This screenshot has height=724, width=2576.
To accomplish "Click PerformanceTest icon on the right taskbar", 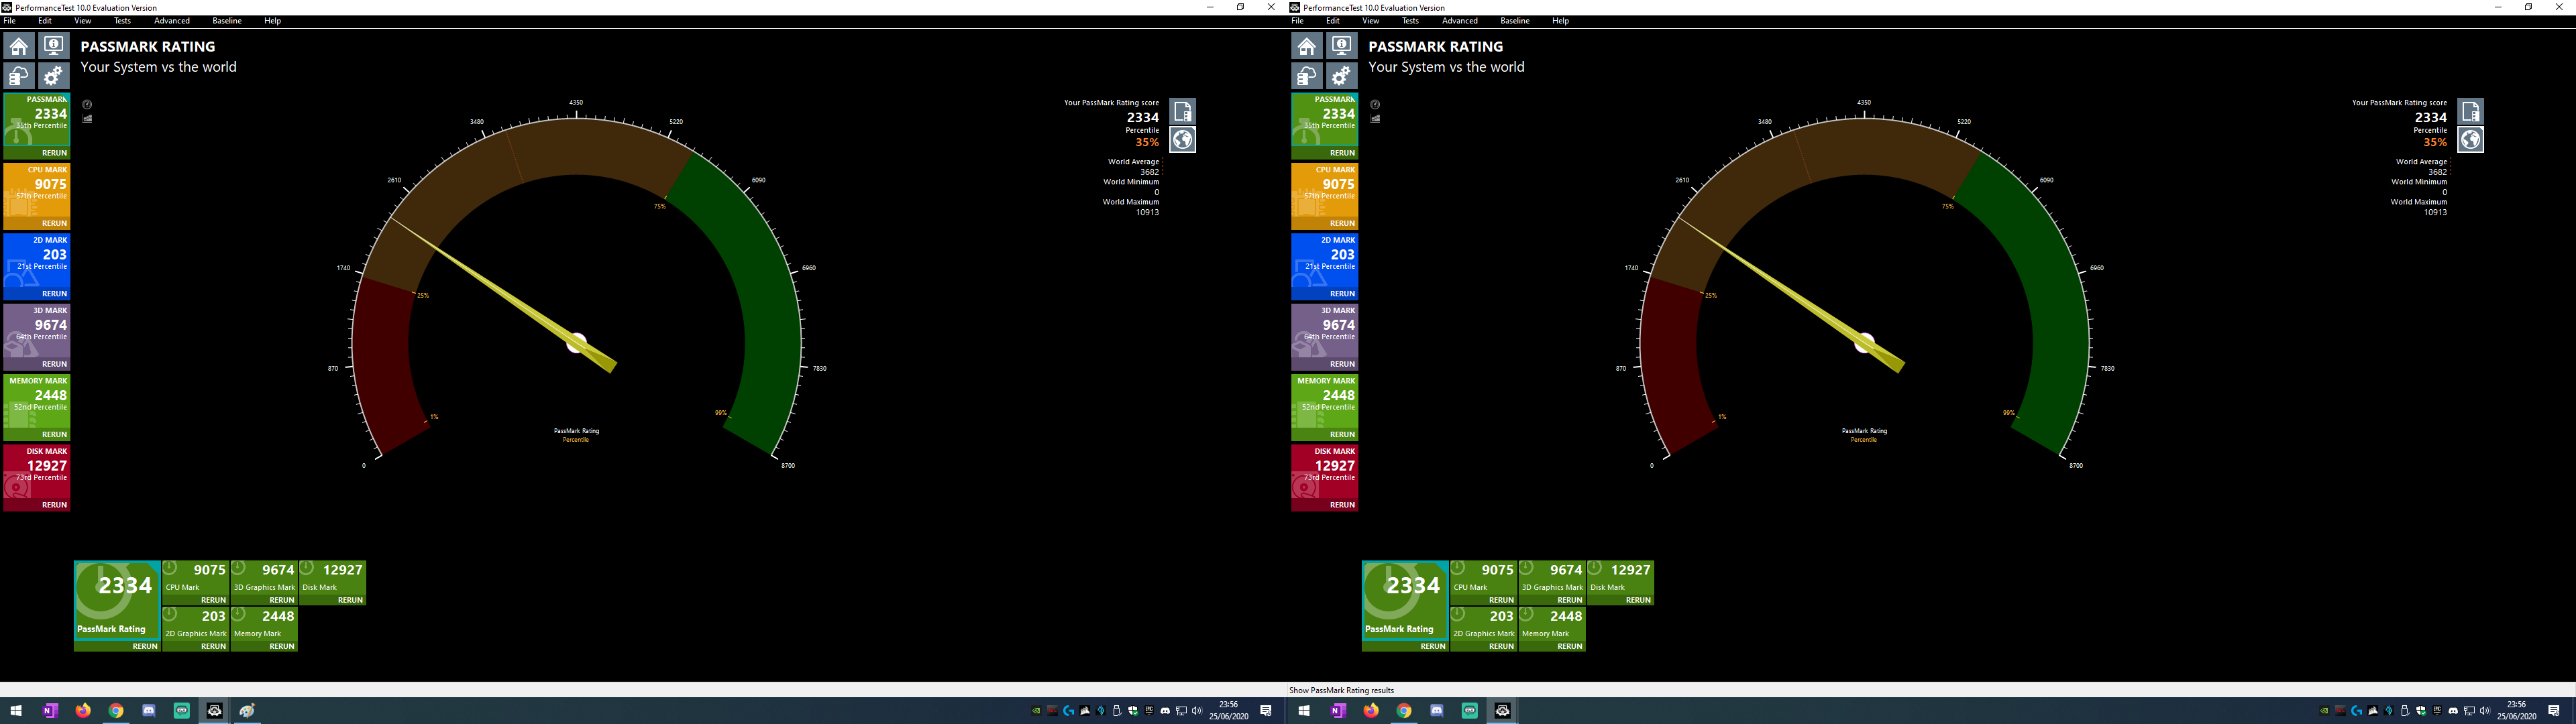I will pos(1502,711).
